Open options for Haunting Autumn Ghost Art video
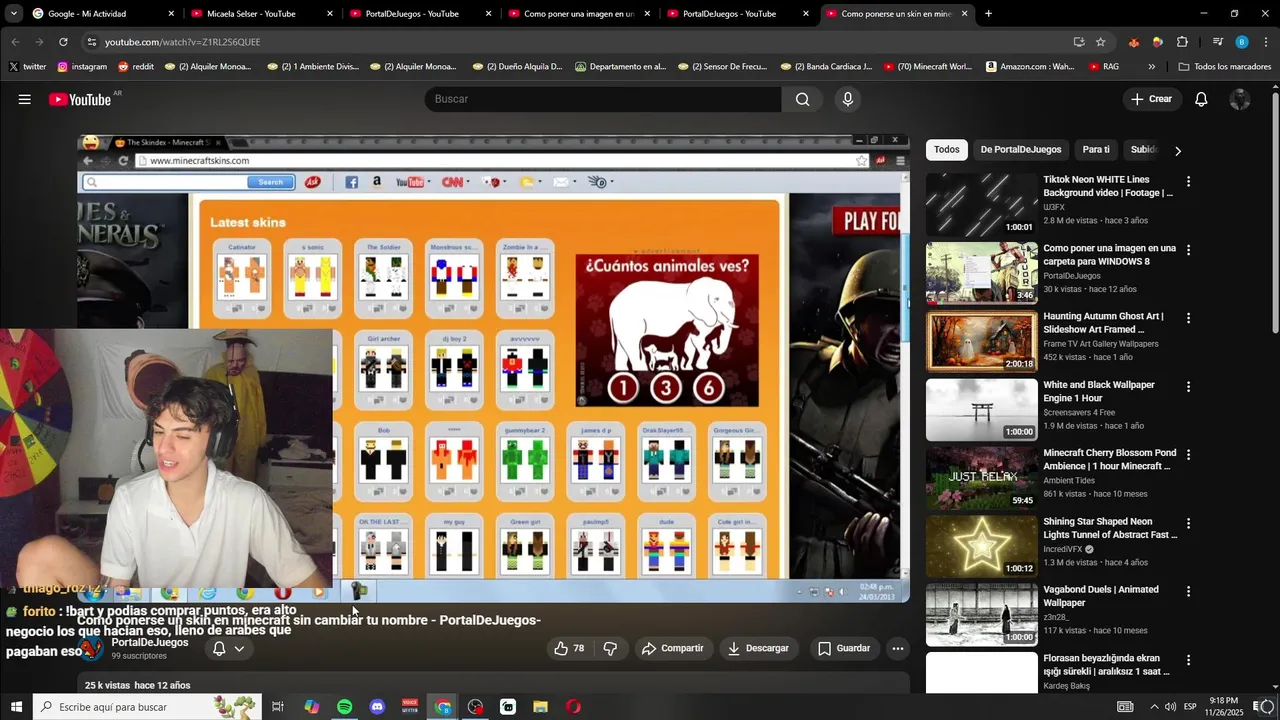The image size is (1280, 720). point(1188,318)
